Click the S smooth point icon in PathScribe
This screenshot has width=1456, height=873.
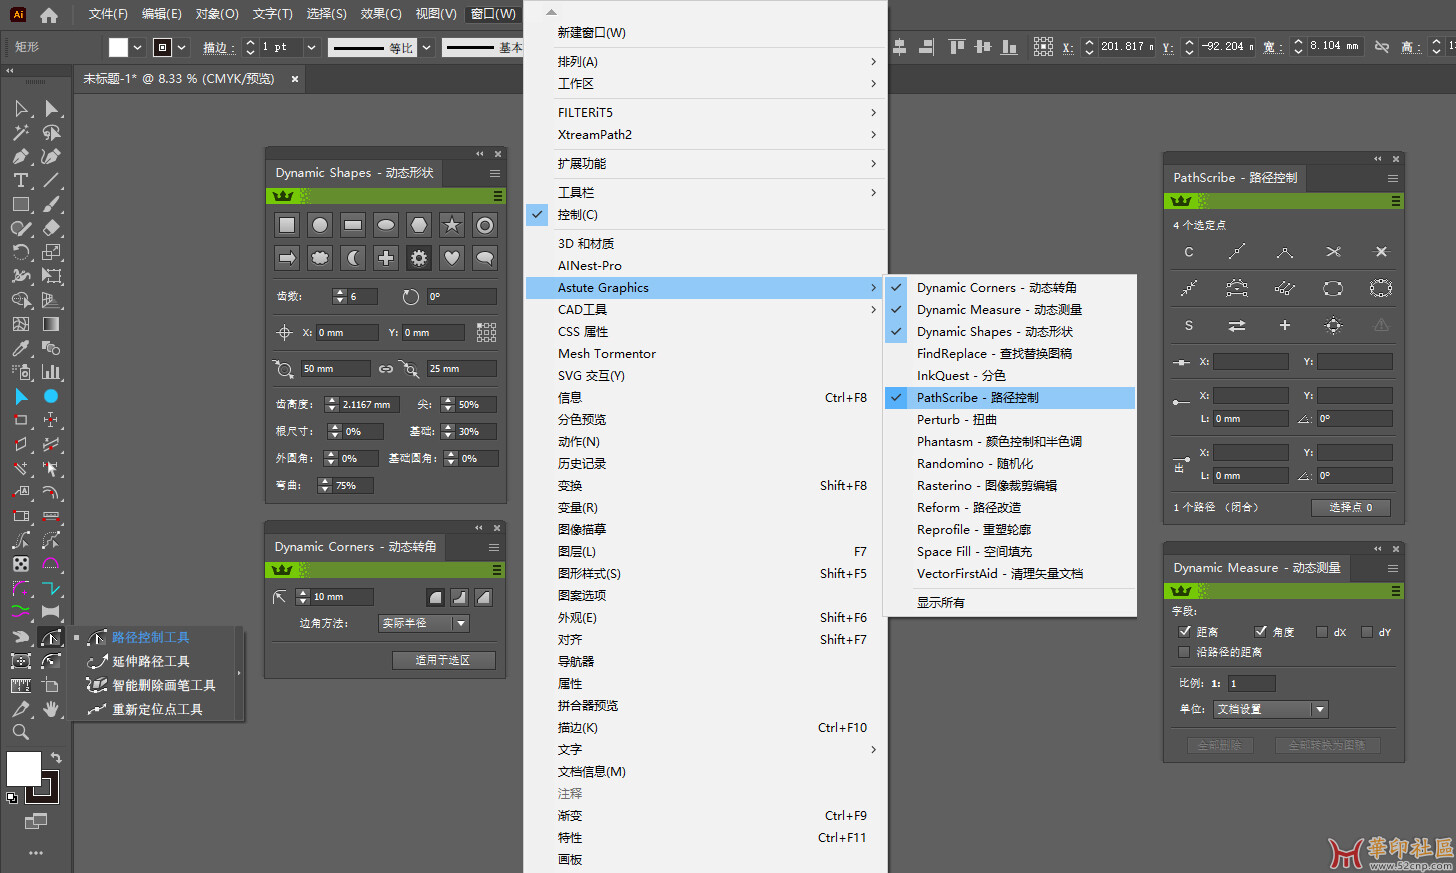(1189, 325)
